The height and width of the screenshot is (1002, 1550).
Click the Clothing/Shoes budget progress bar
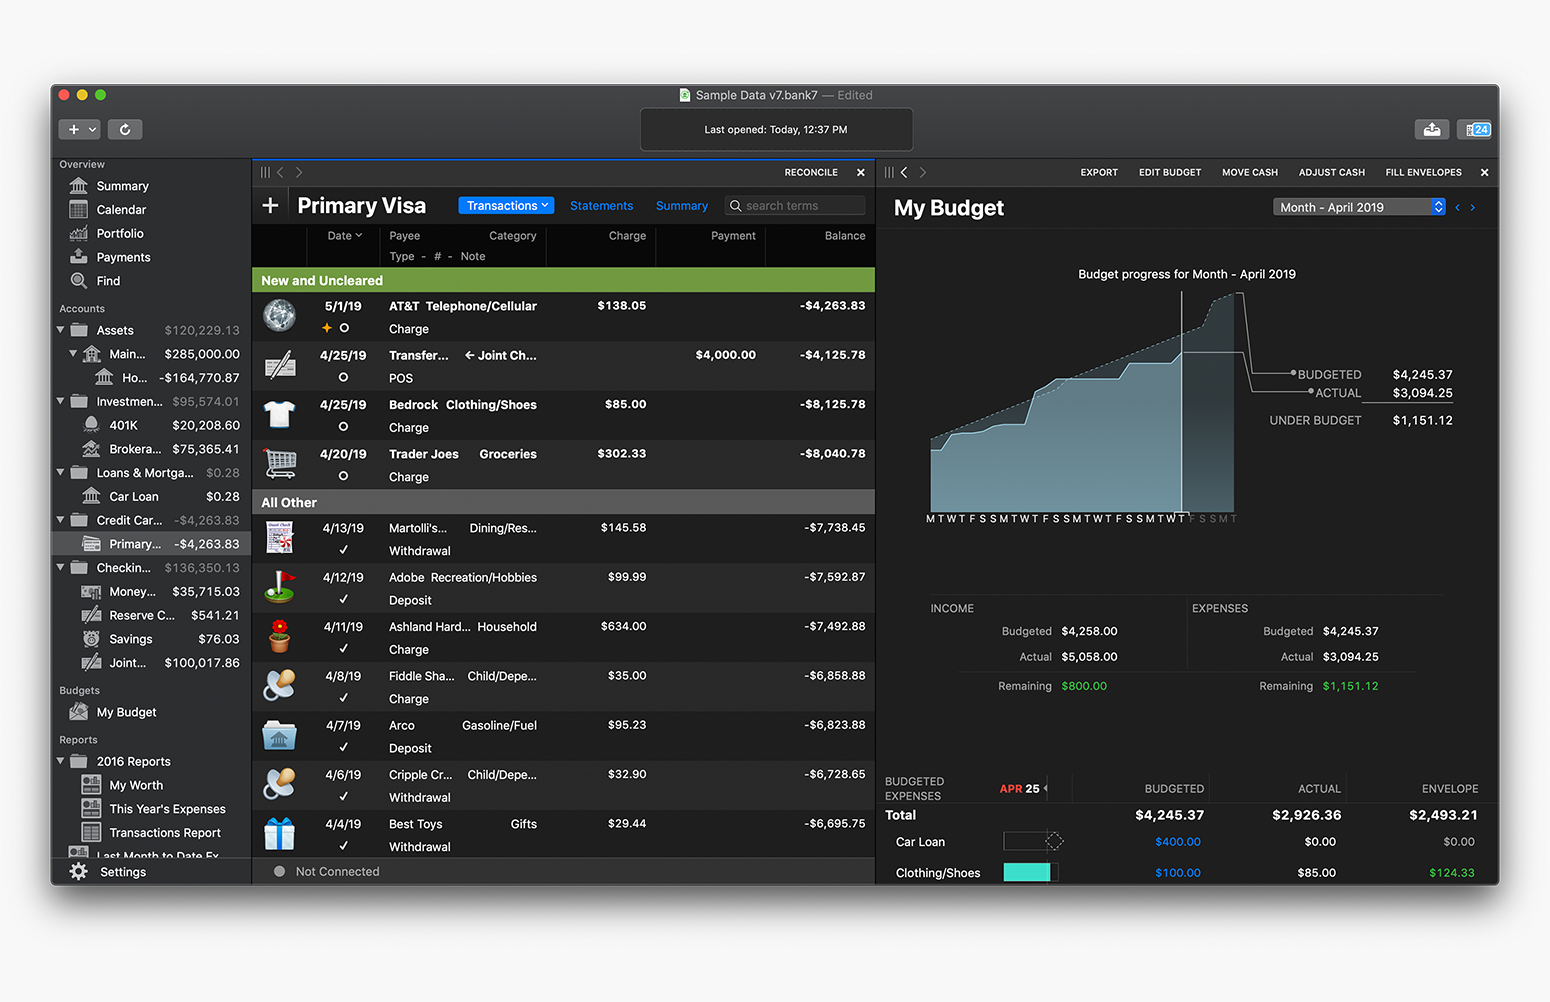1031,872
